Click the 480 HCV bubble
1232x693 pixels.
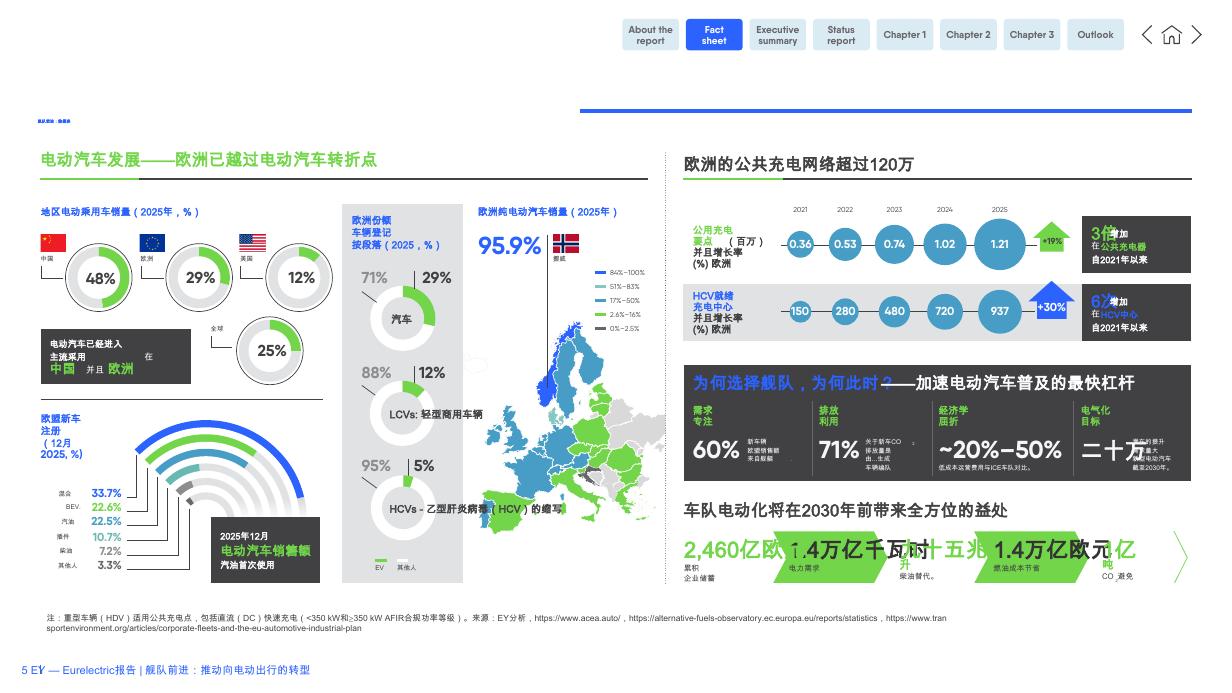pos(894,311)
